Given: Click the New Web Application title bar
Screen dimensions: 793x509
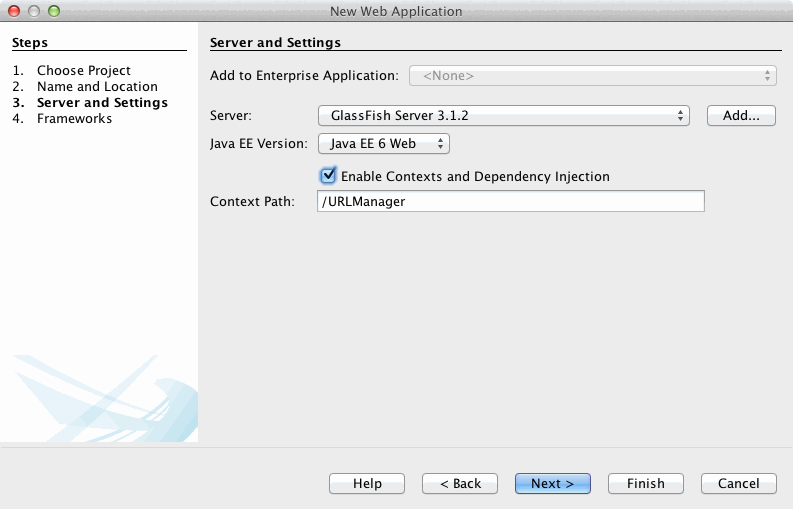Looking at the screenshot, I should (396, 11).
